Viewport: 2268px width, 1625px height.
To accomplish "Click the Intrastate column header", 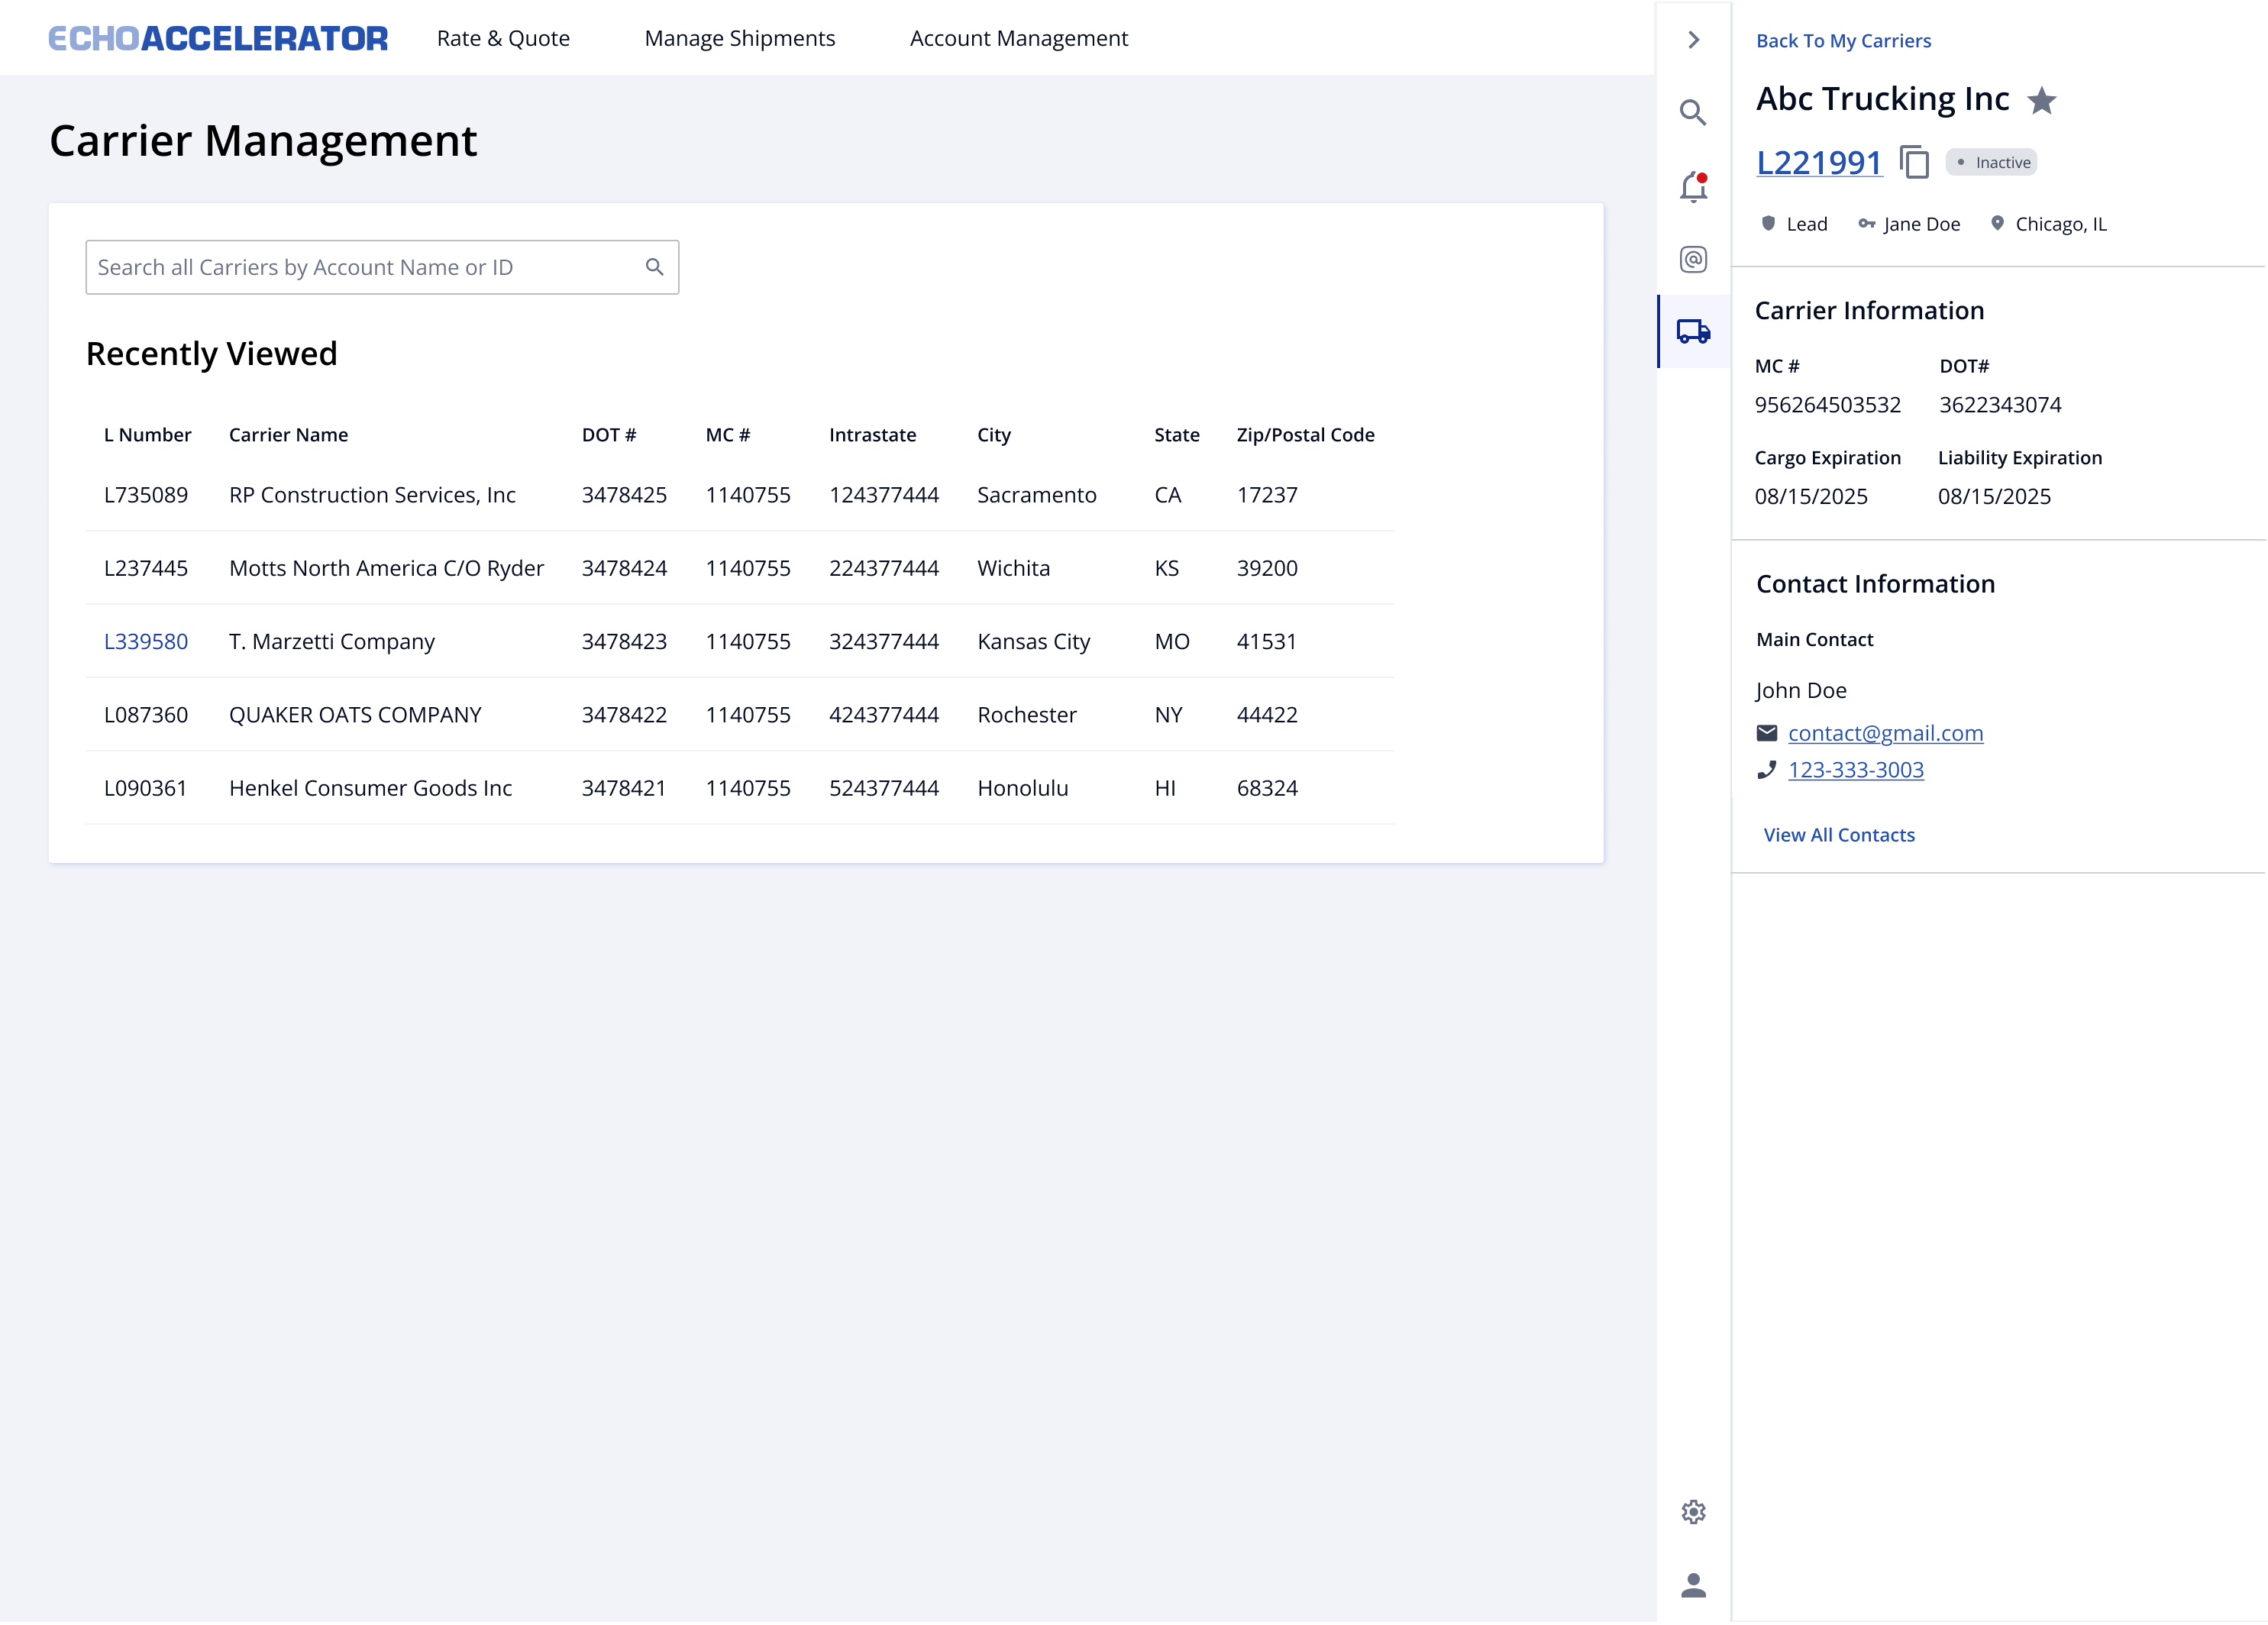I will click(x=872, y=435).
